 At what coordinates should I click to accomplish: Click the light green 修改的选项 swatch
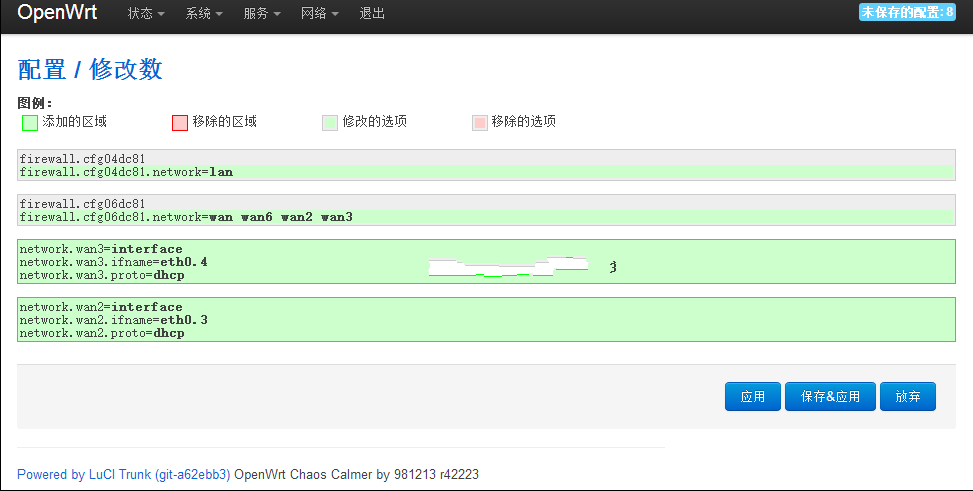point(330,123)
